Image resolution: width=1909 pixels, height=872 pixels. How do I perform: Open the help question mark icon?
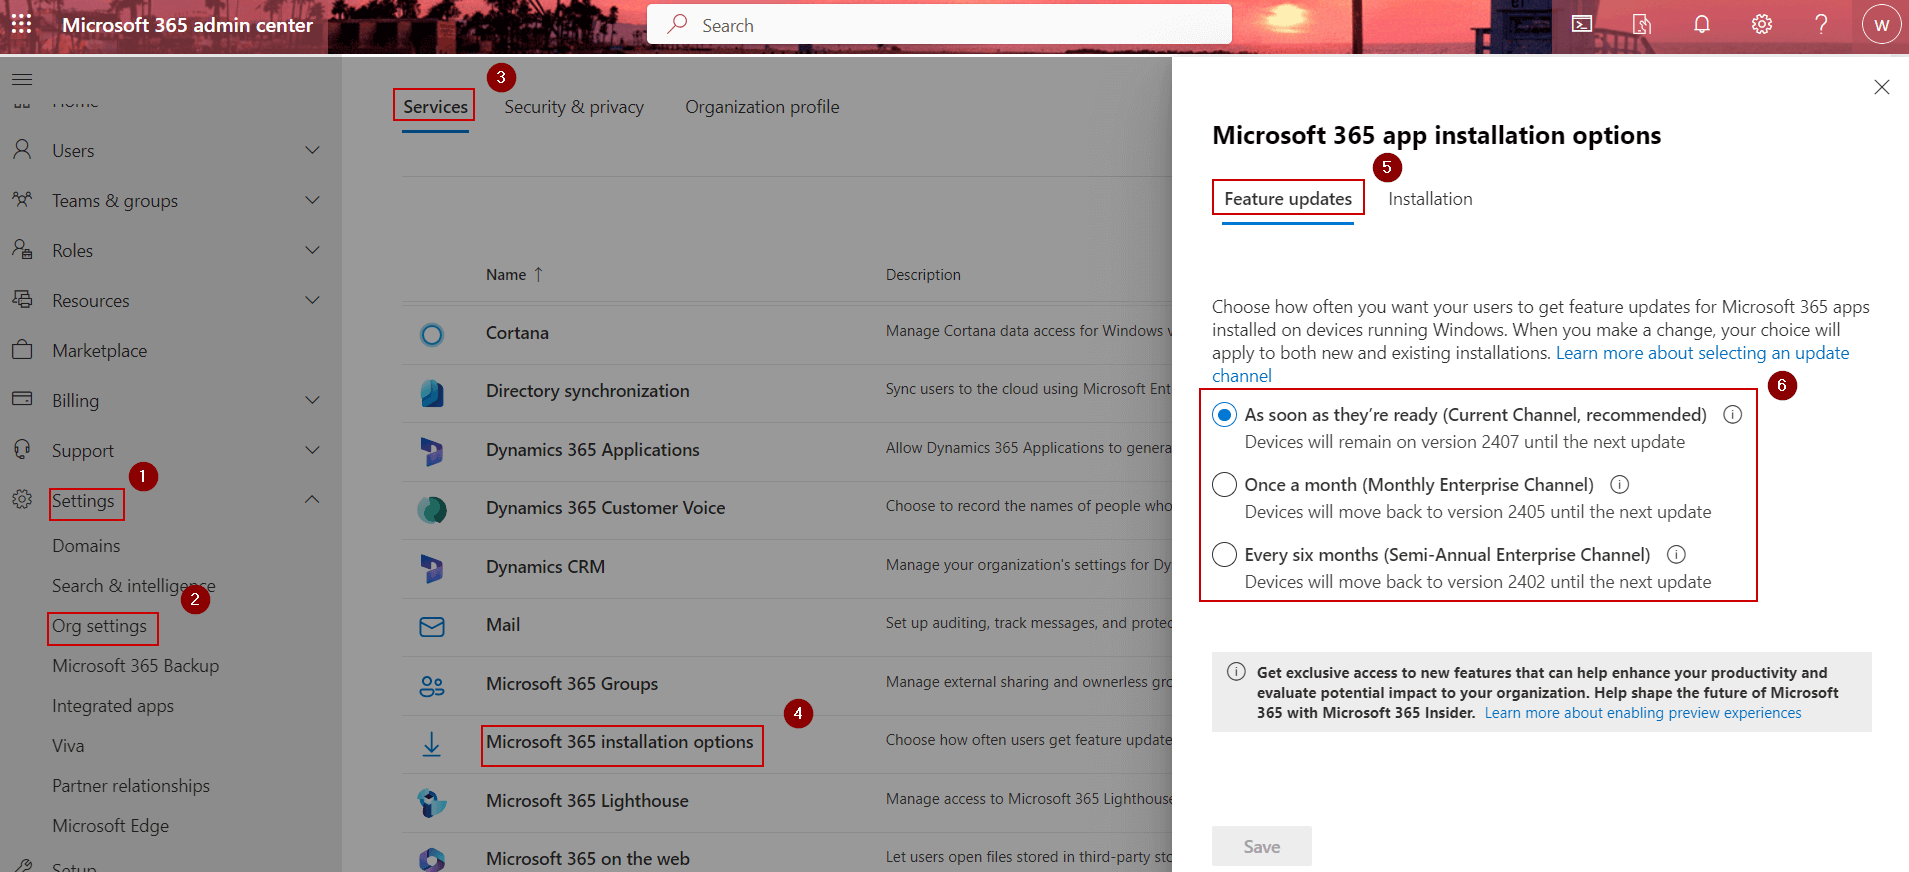[x=1821, y=24]
